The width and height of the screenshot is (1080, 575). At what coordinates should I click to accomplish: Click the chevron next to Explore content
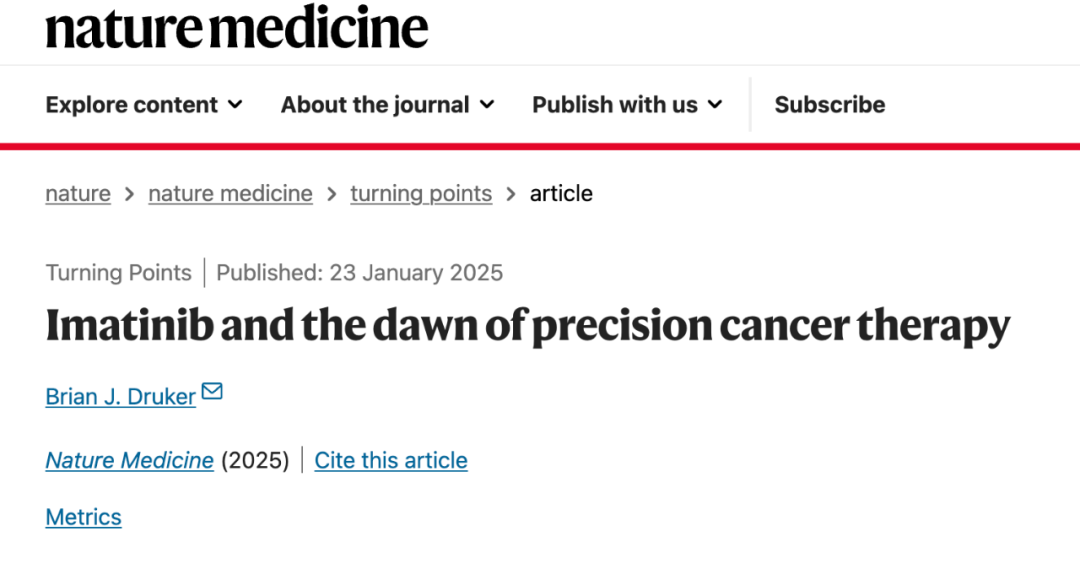[x=236, y=105]
